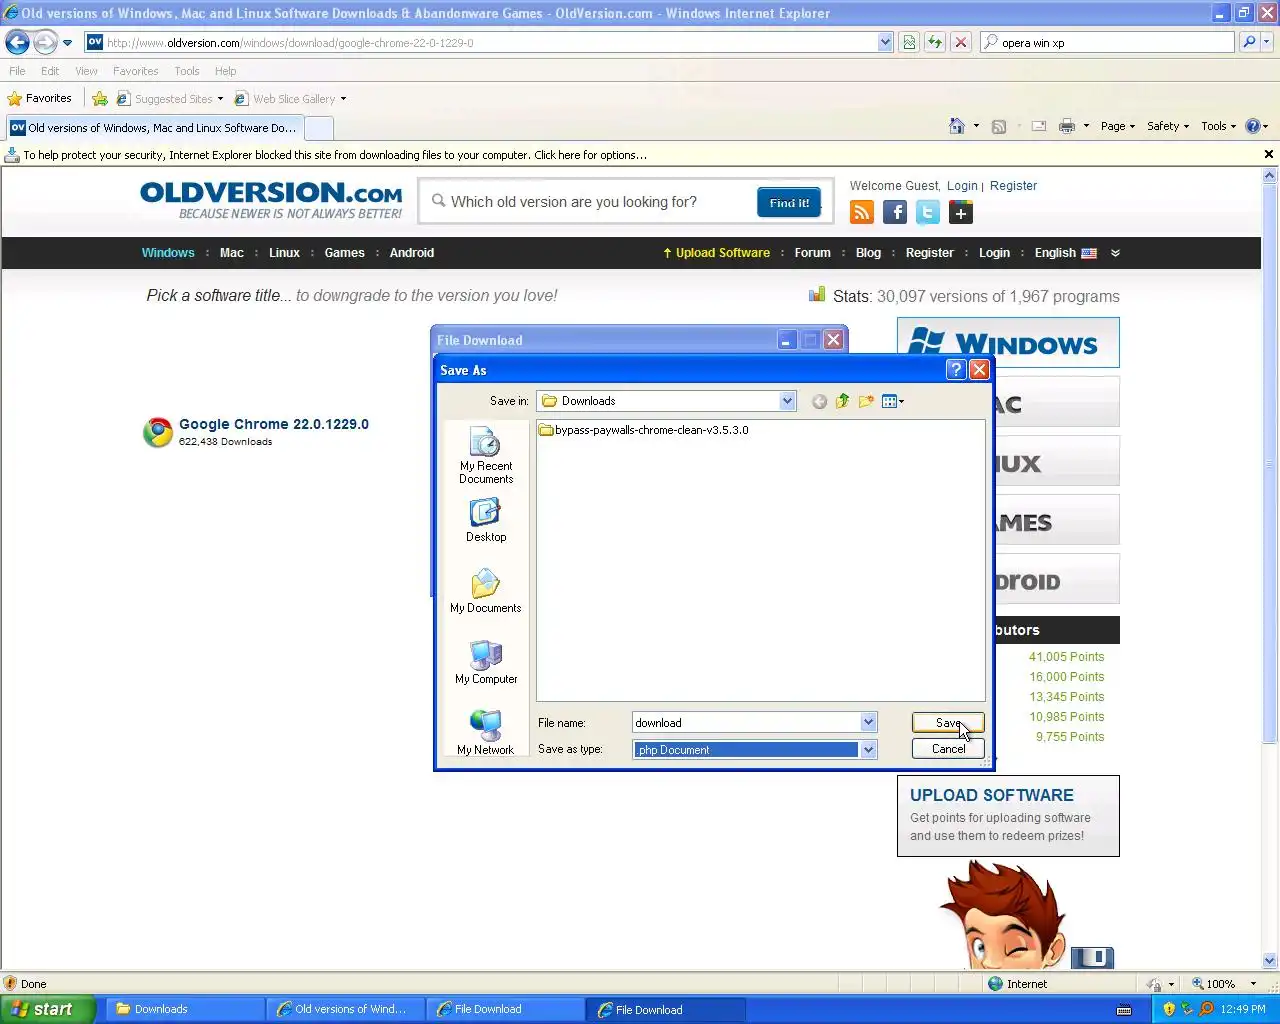Click the IE Home toolbar icon

[957, 126]
